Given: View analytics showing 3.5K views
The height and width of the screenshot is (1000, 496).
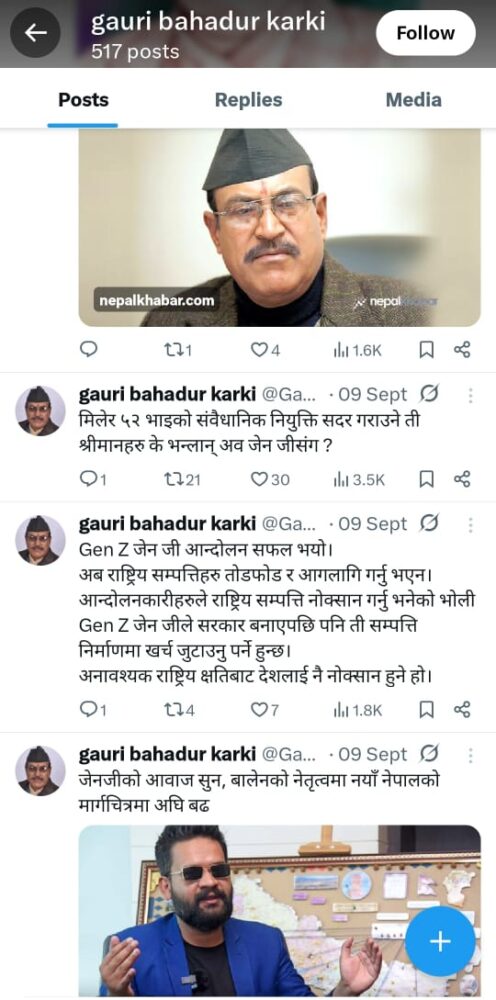Looking at the screenshot, I should [x=358, y=480].
